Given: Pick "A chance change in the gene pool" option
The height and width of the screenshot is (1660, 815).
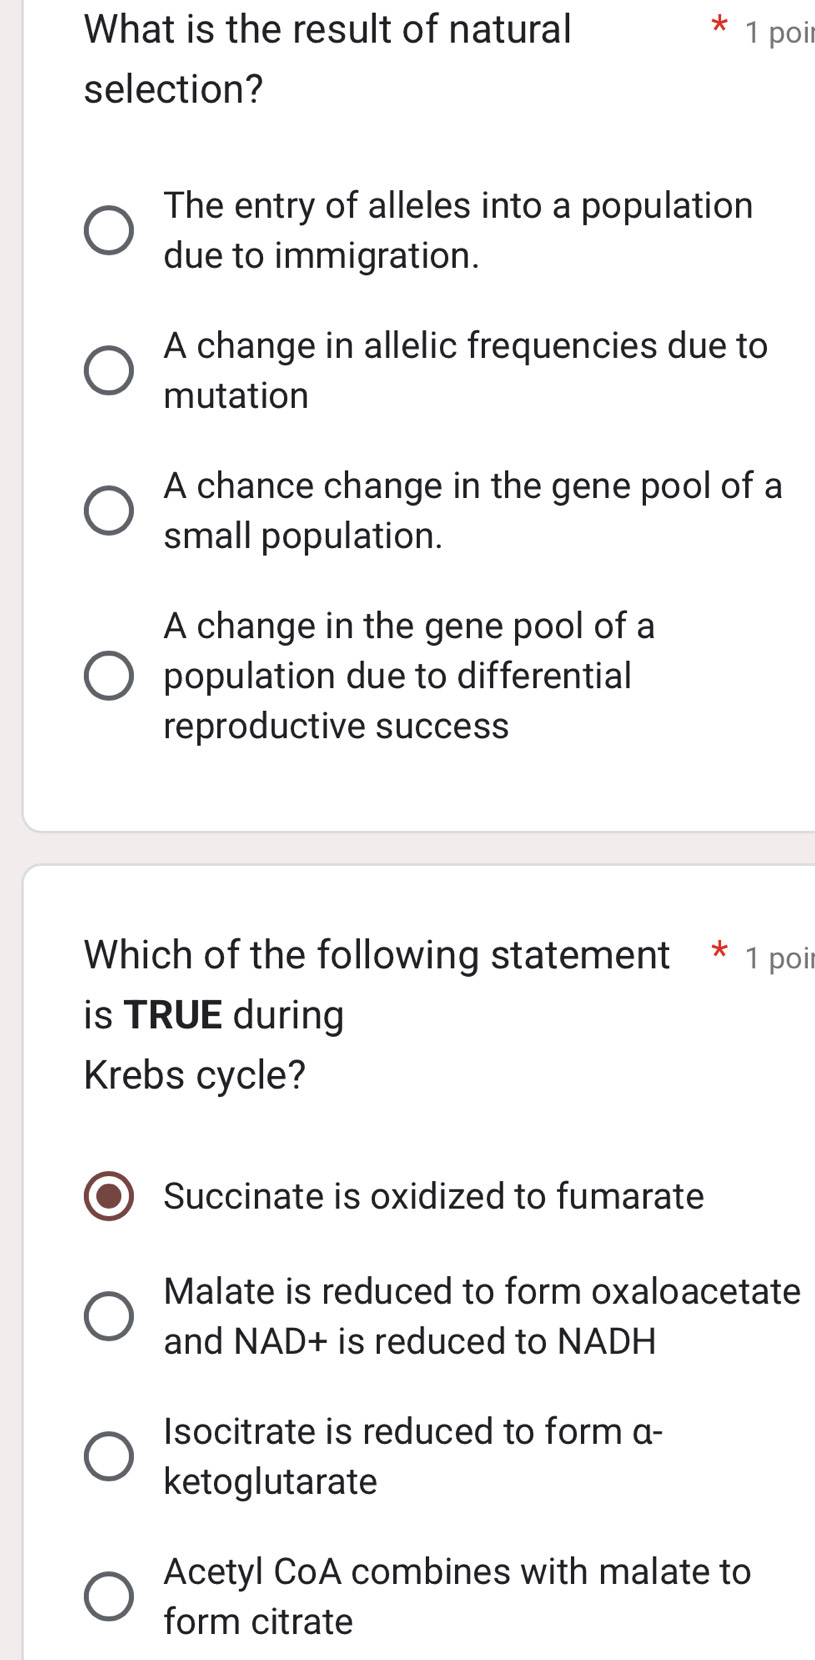Looking at the screenshot, I should click(108, 510).
